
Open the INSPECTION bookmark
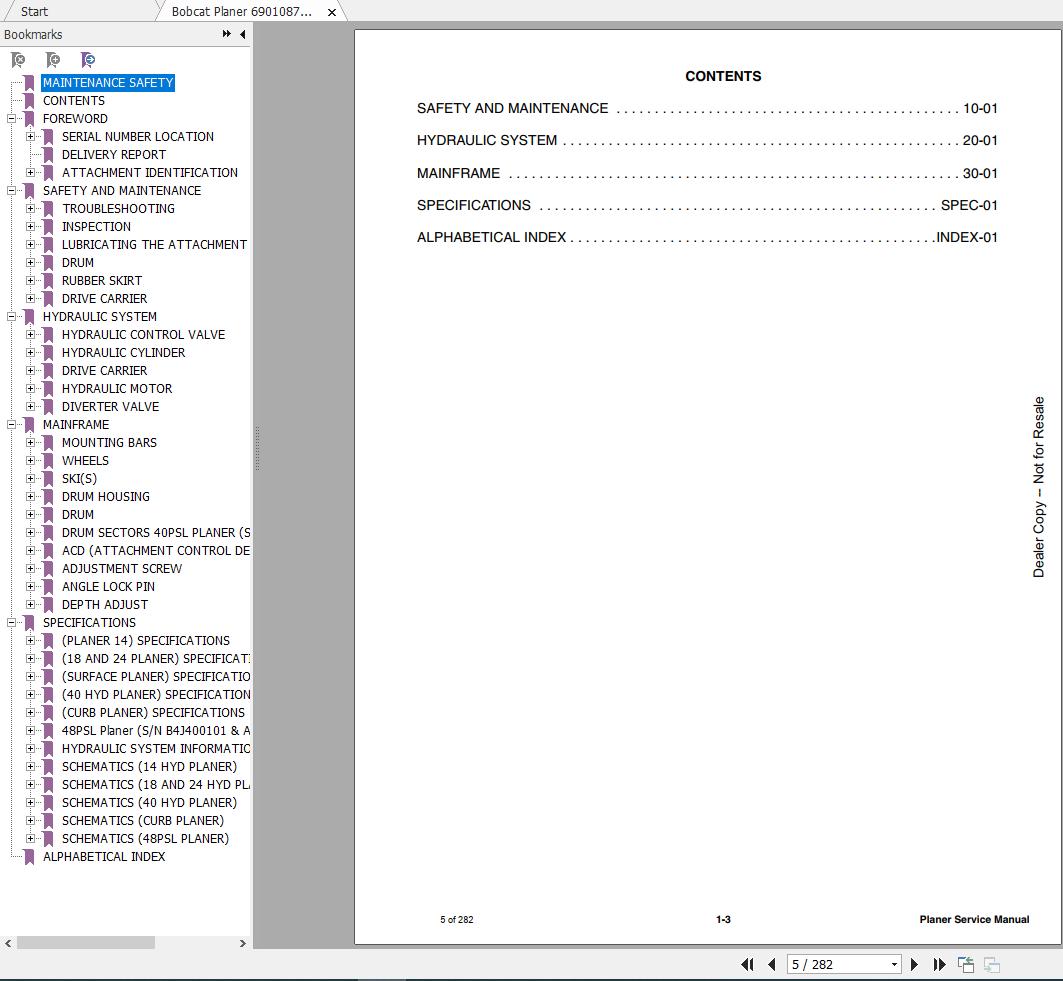tap(96, 226)
